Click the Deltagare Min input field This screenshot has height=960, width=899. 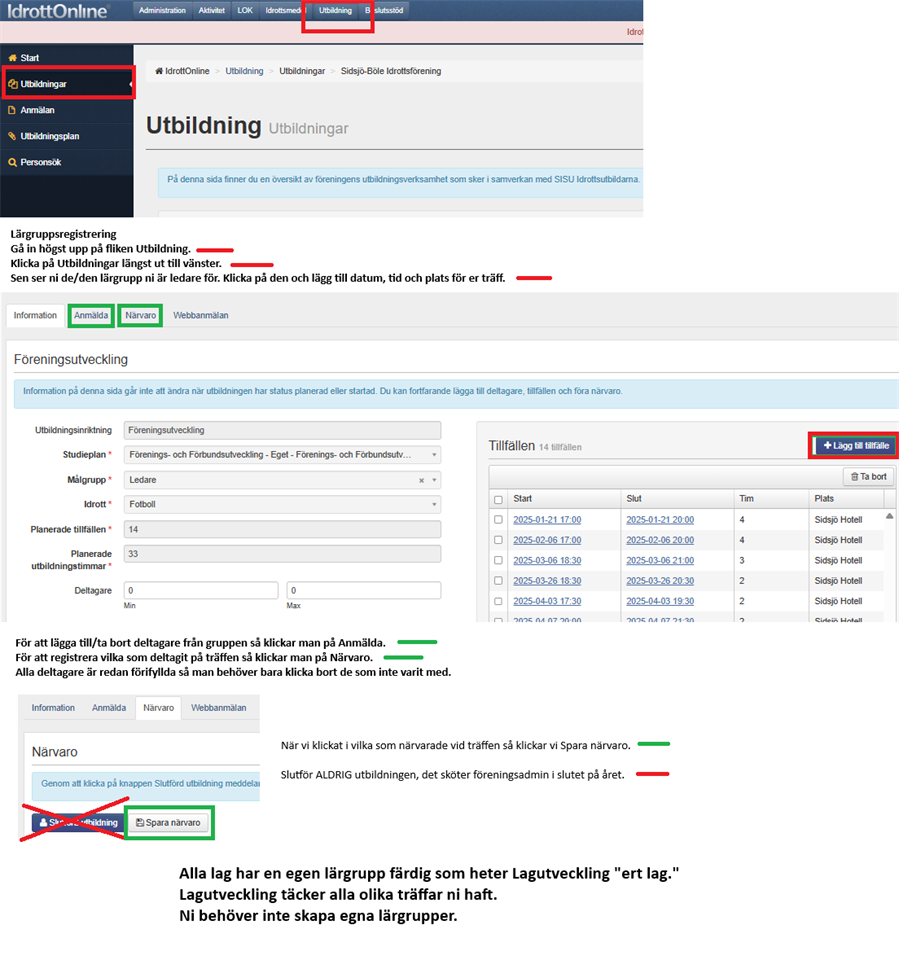[200, 591]
